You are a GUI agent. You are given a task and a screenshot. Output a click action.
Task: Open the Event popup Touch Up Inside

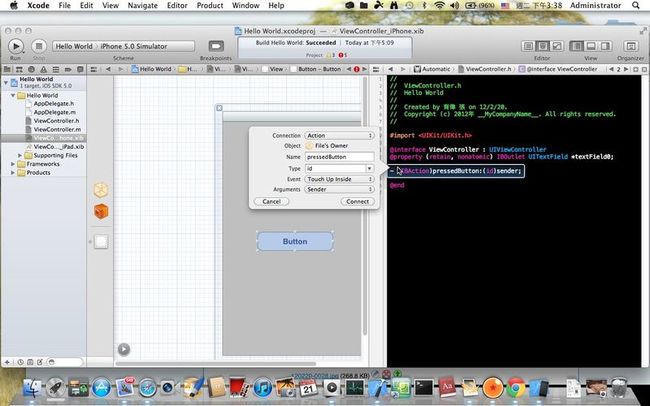pyautogui.click(x=339, y=179)
